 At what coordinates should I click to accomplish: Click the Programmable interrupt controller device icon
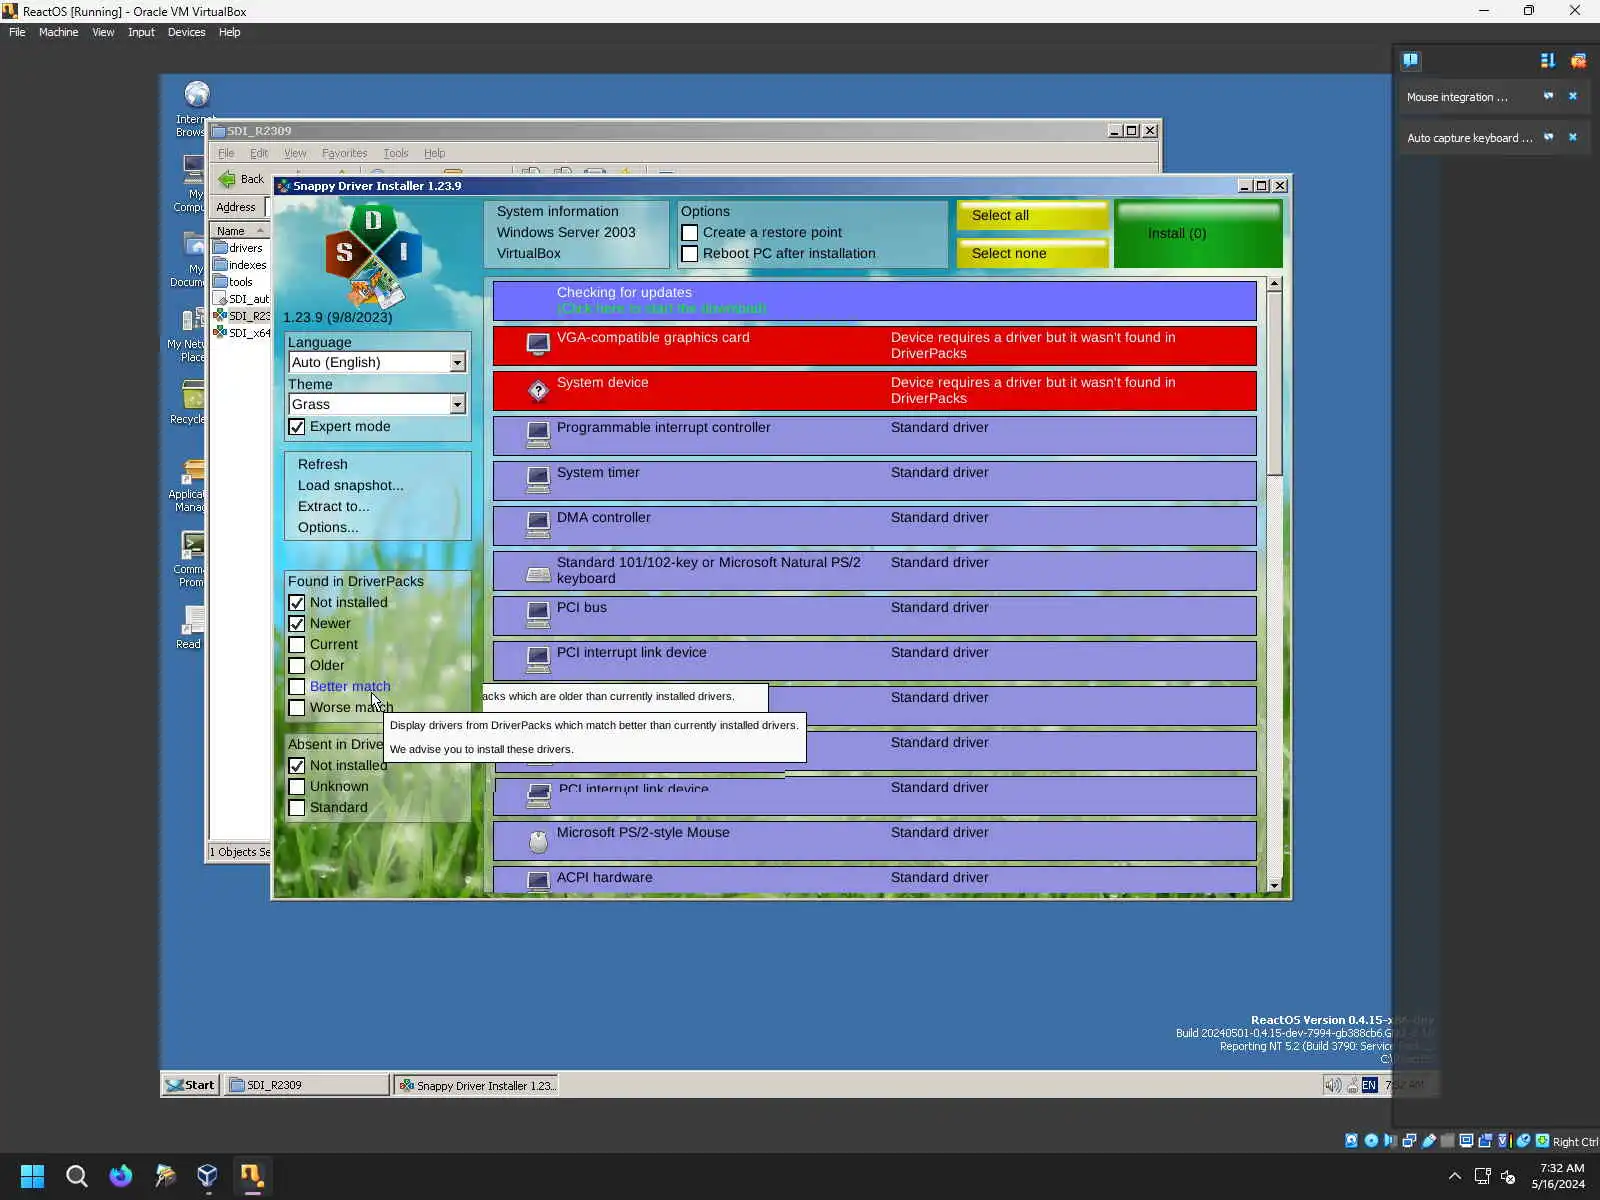538,435
